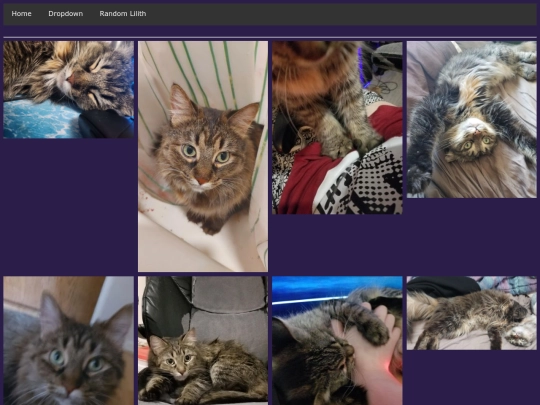Open the close-up blue-eyed cat face photo
The width and height of the screenshot is (540, 405).
[69, 340]
